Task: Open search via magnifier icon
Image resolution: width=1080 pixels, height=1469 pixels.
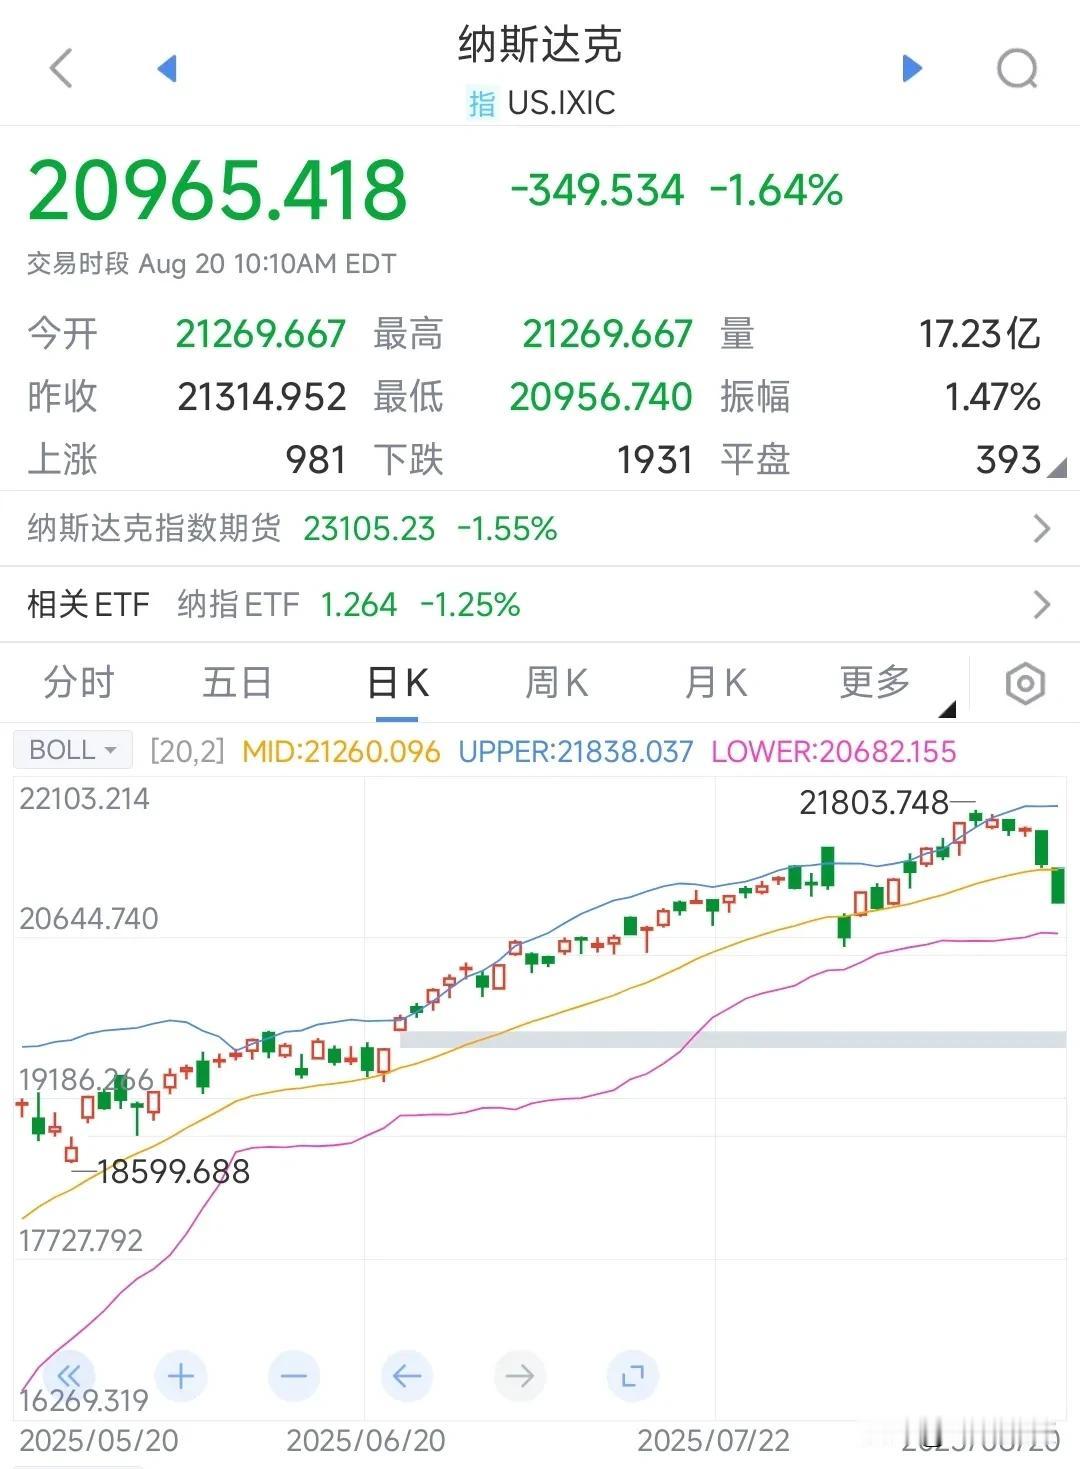Action: 1018,69
